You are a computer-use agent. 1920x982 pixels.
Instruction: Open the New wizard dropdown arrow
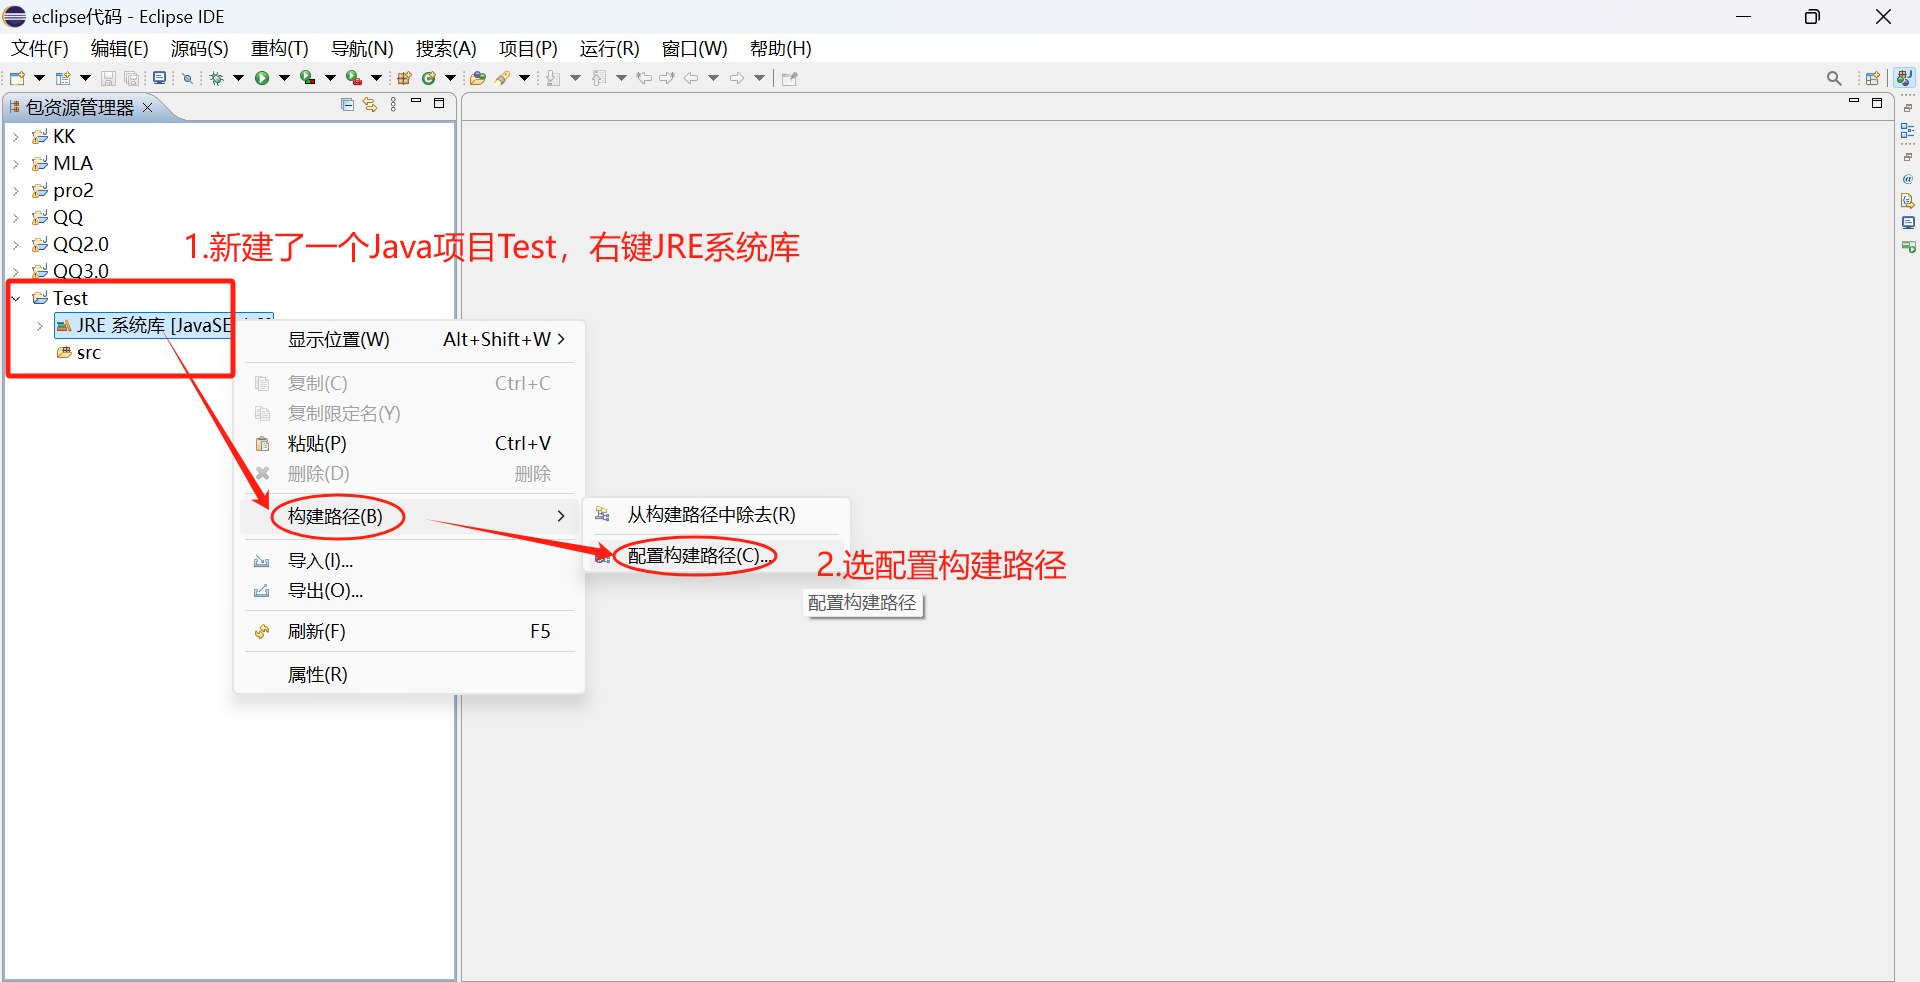39,78
